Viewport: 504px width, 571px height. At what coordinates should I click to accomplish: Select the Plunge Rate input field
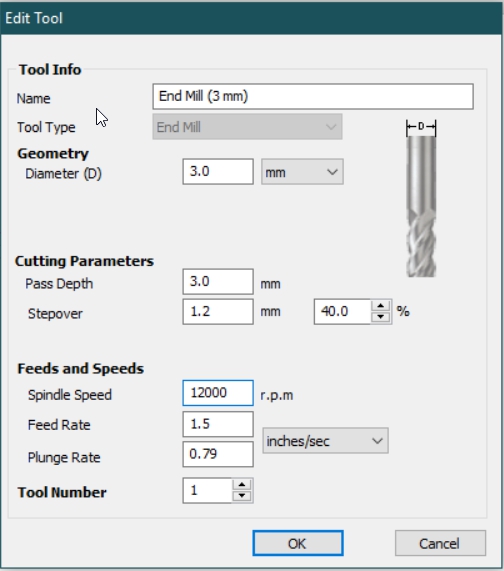pos(218,454)
